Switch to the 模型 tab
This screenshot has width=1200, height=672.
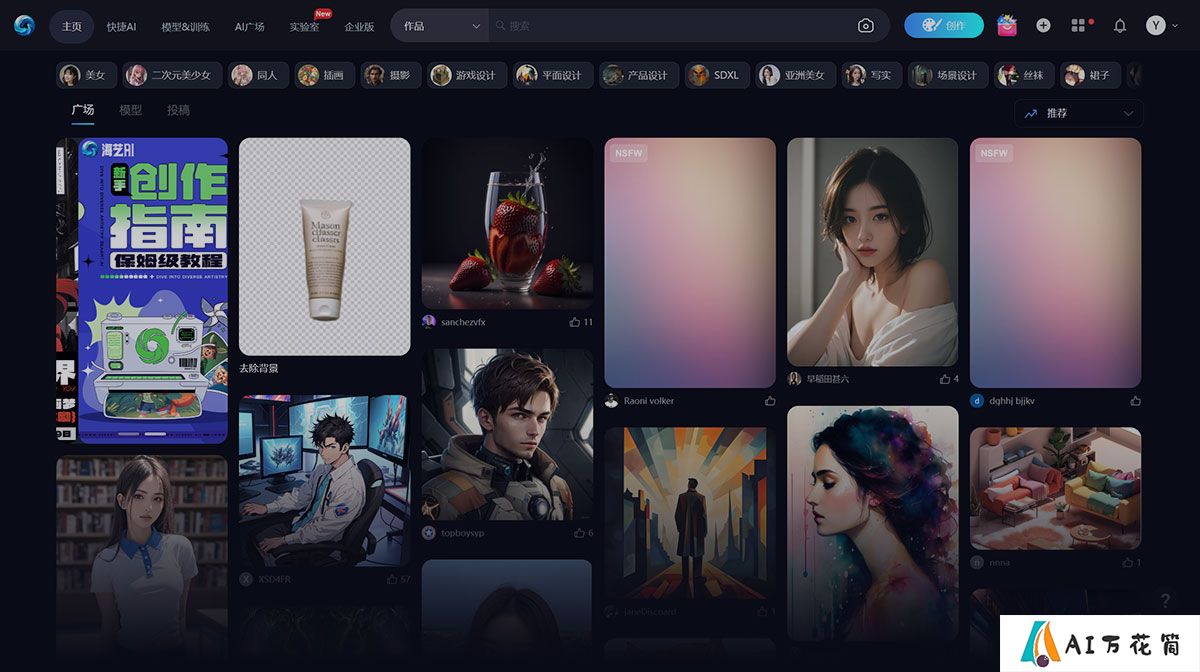[130, 110]
